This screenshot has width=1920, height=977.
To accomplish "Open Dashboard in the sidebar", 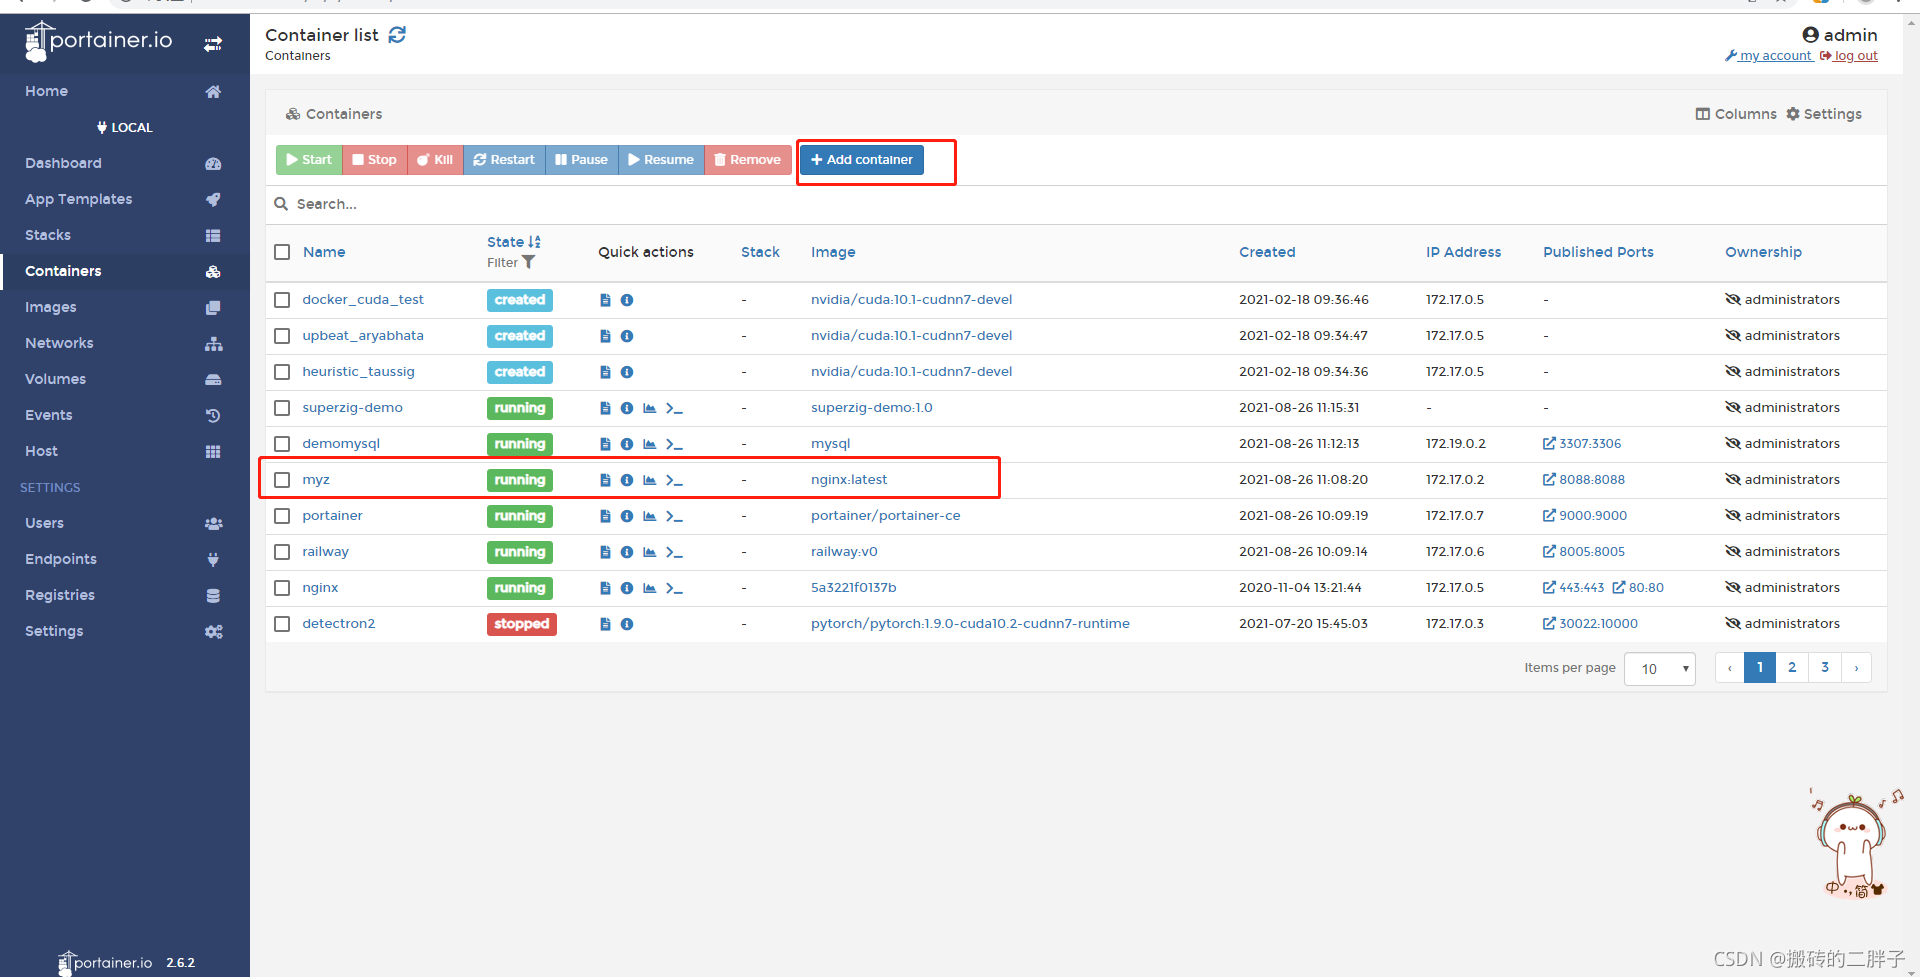I will 124,163.
